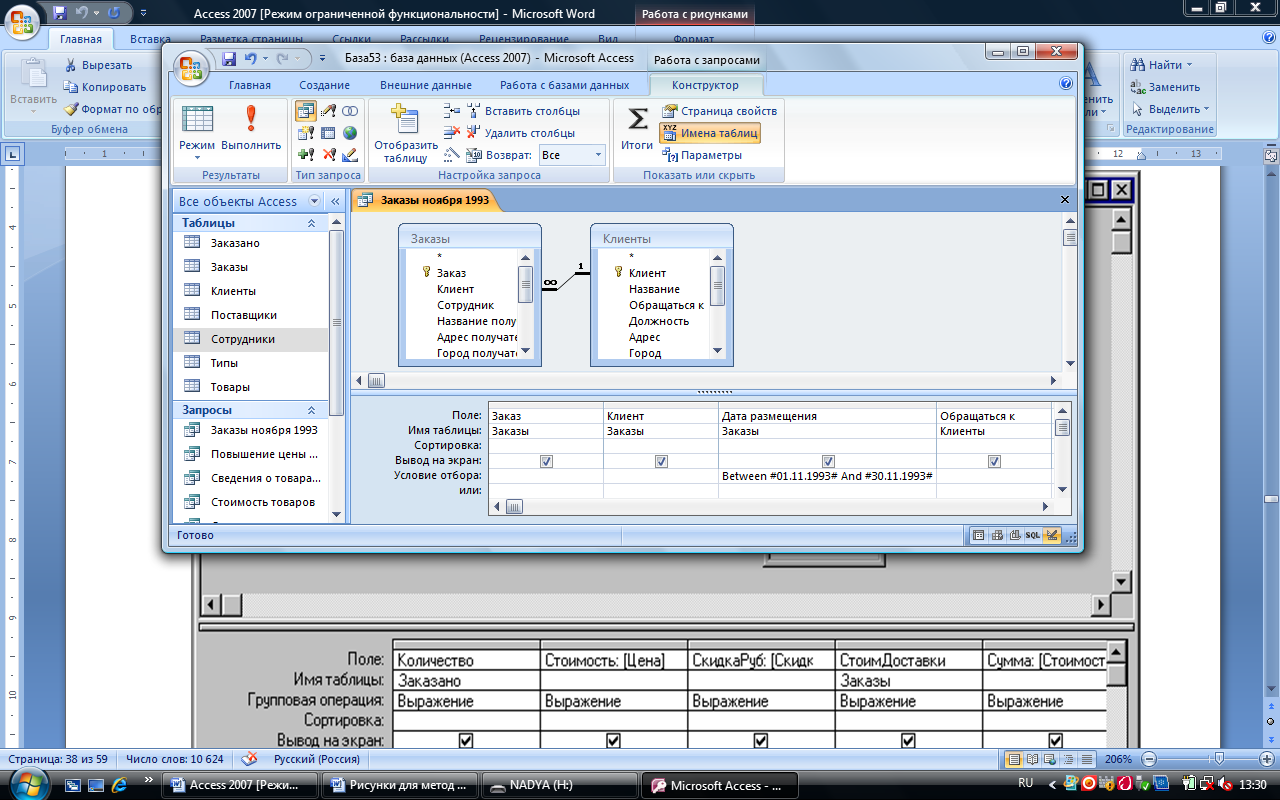This screenshot has height=800, width=1280.
Task: Collapse the Запросы group
Action: coord(311,410)
